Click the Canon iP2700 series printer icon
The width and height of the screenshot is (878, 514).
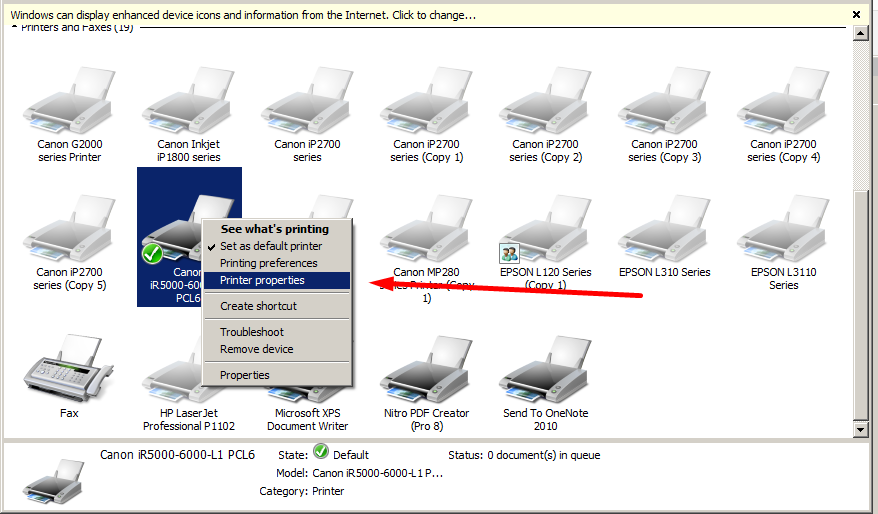[307, 101]
